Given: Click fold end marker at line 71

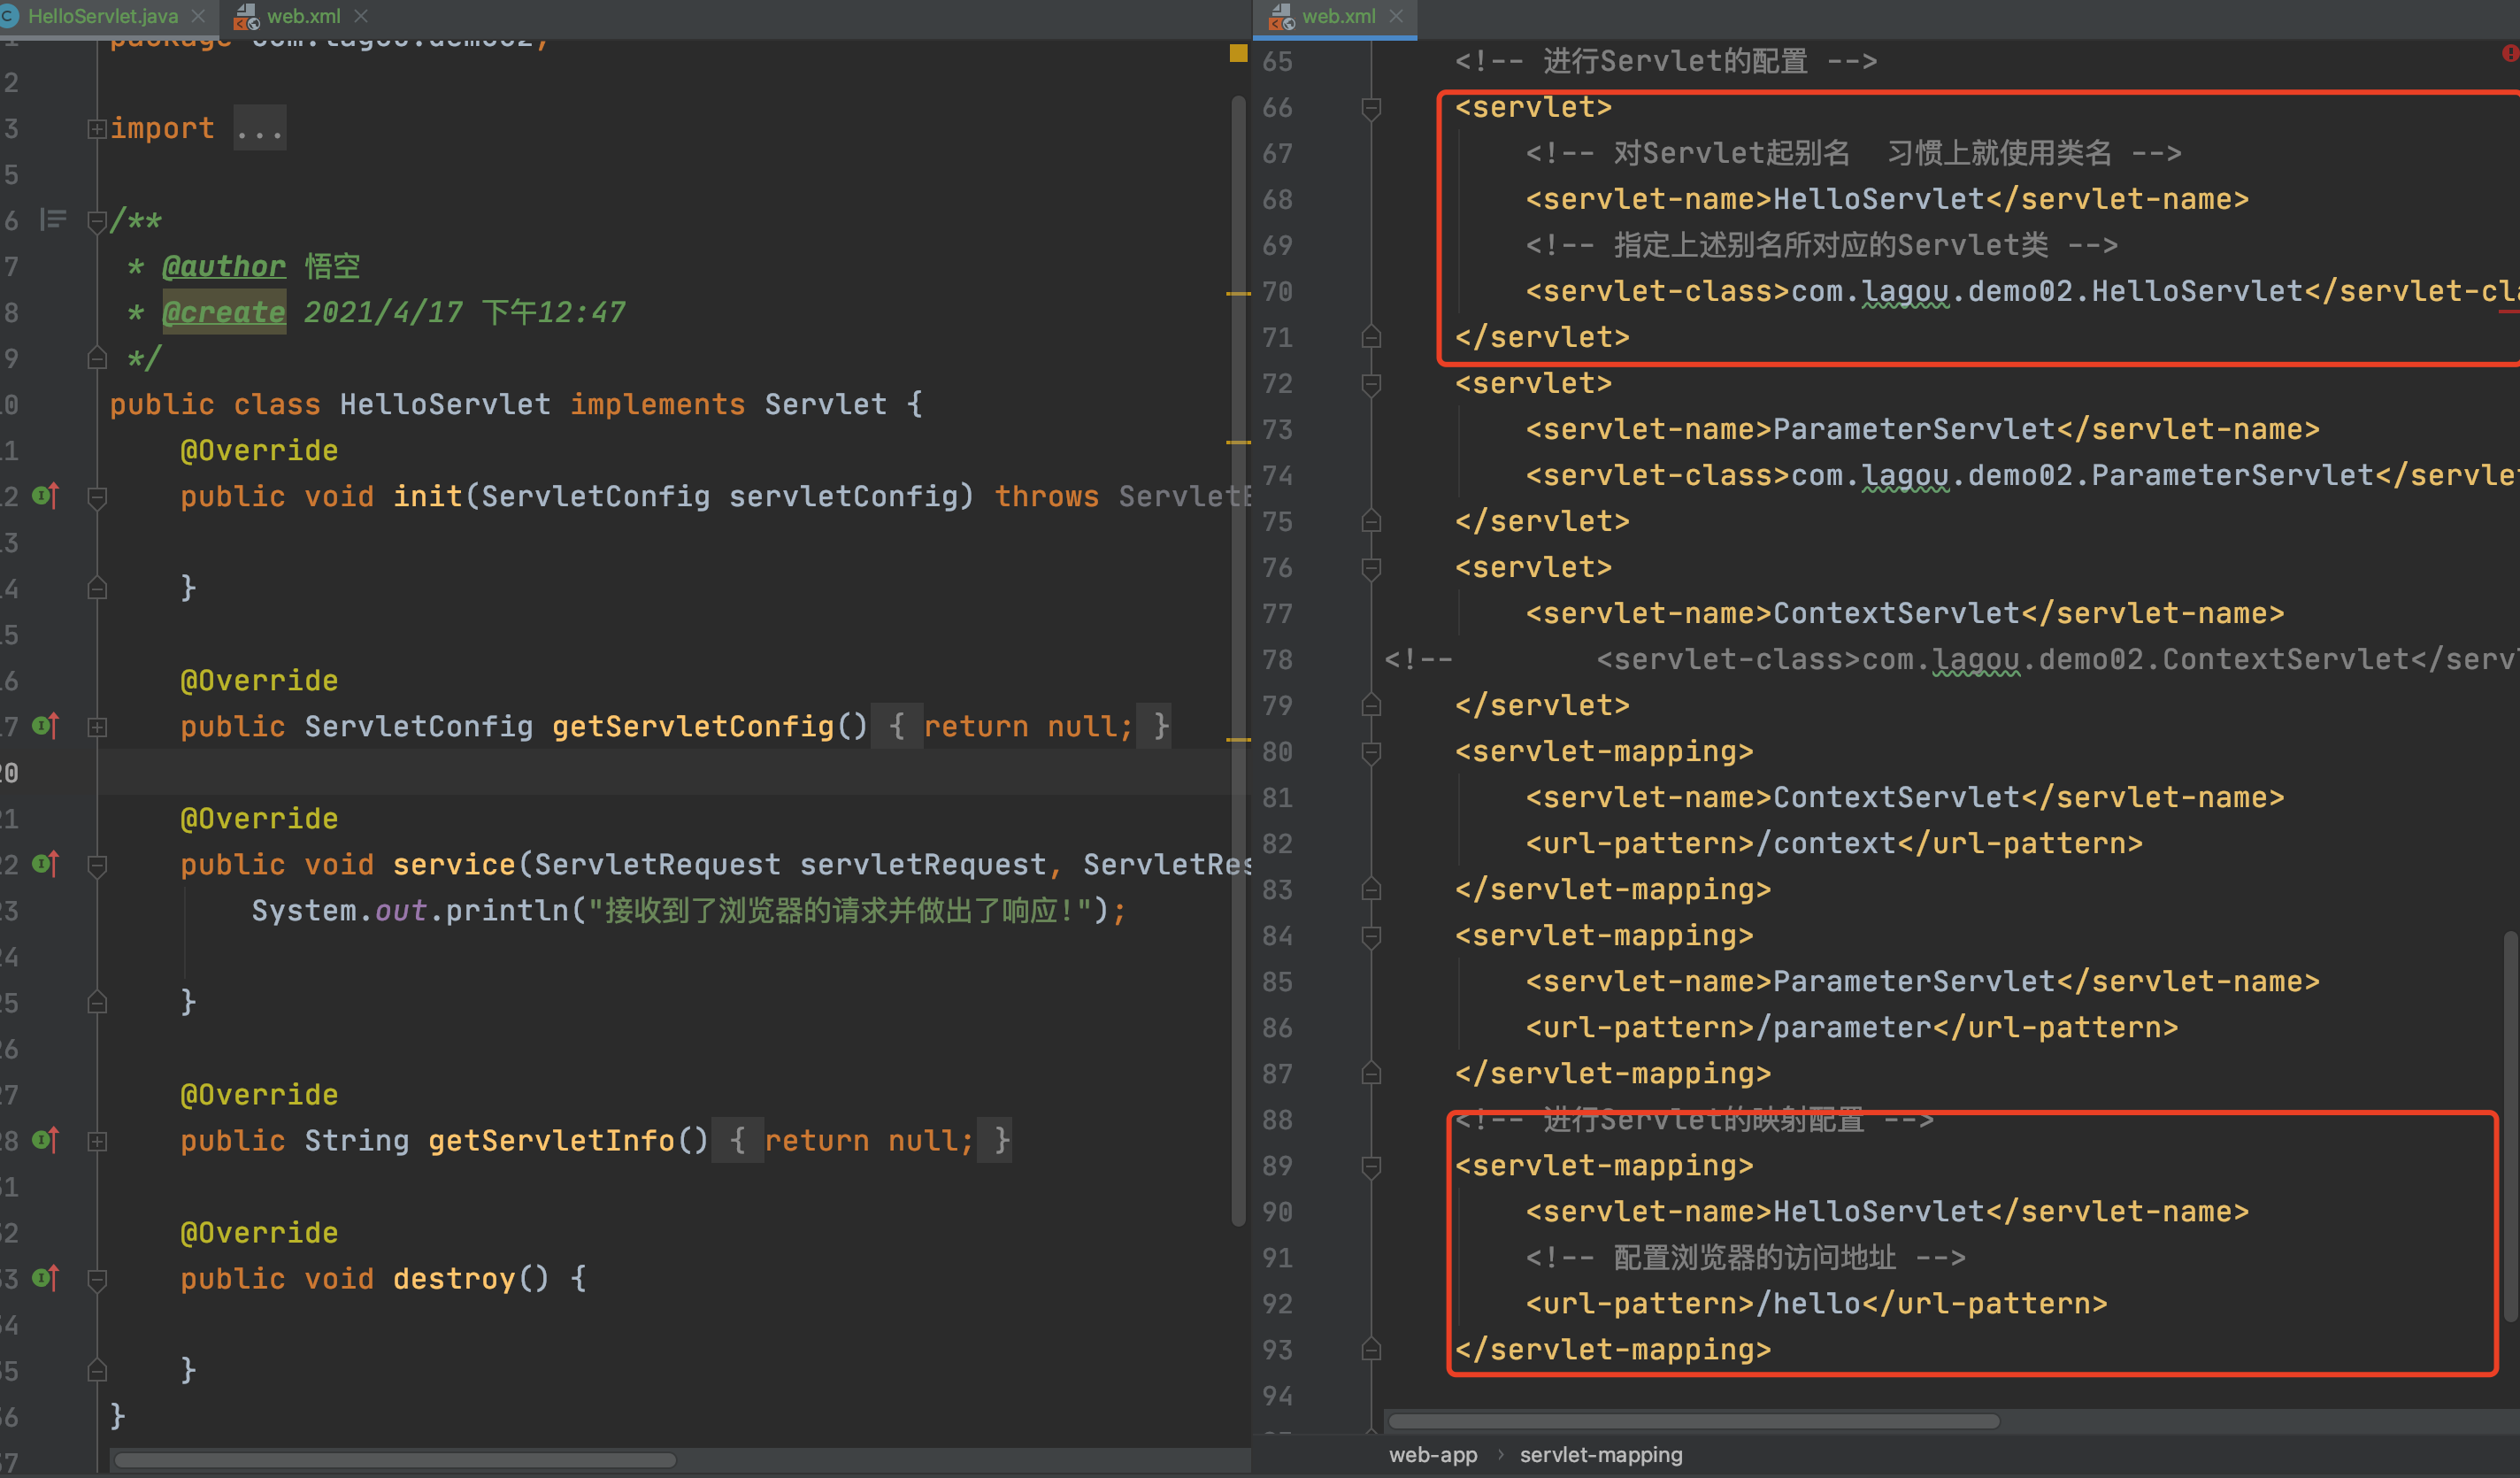Looking at the screenshot, I should (1371, 337).
